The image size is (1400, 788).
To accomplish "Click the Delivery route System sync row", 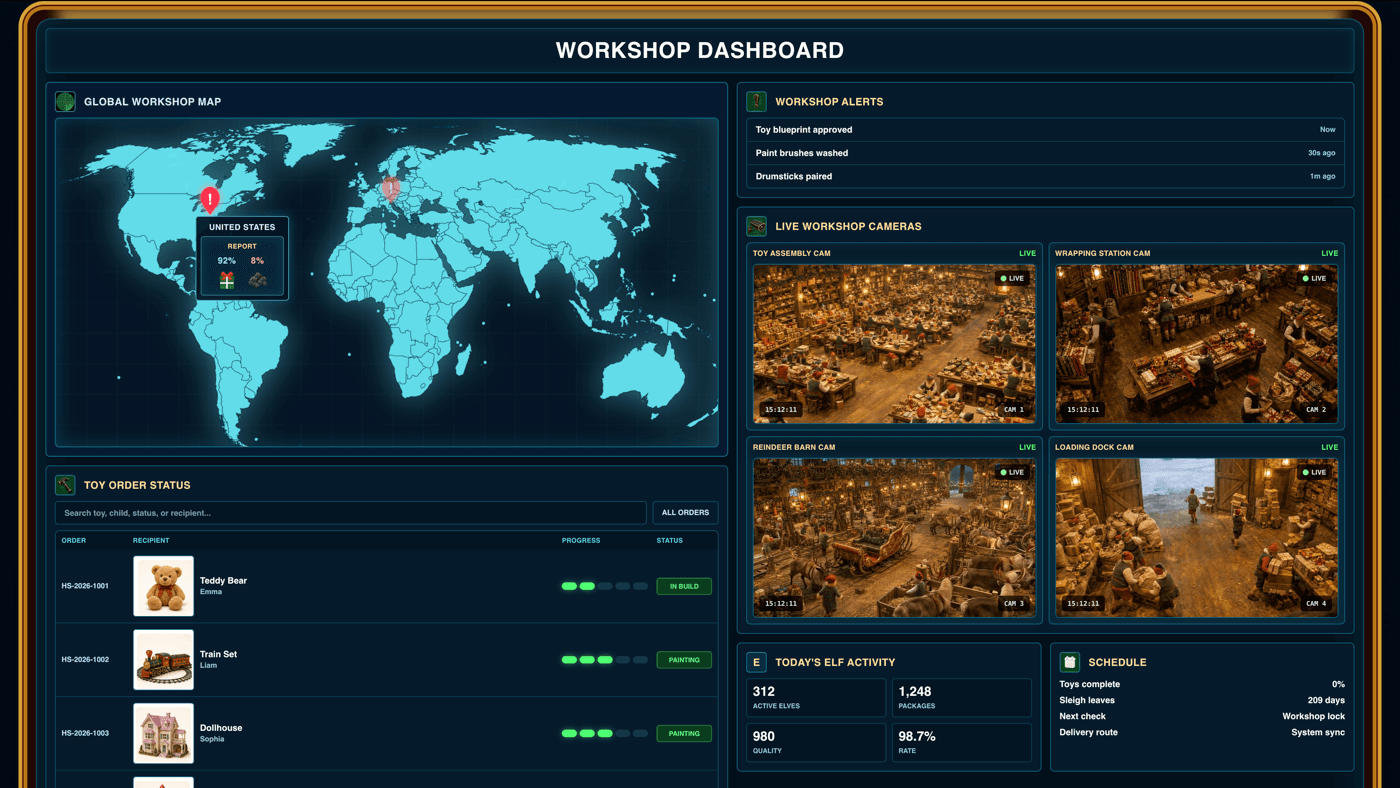I will point(1202,732).
